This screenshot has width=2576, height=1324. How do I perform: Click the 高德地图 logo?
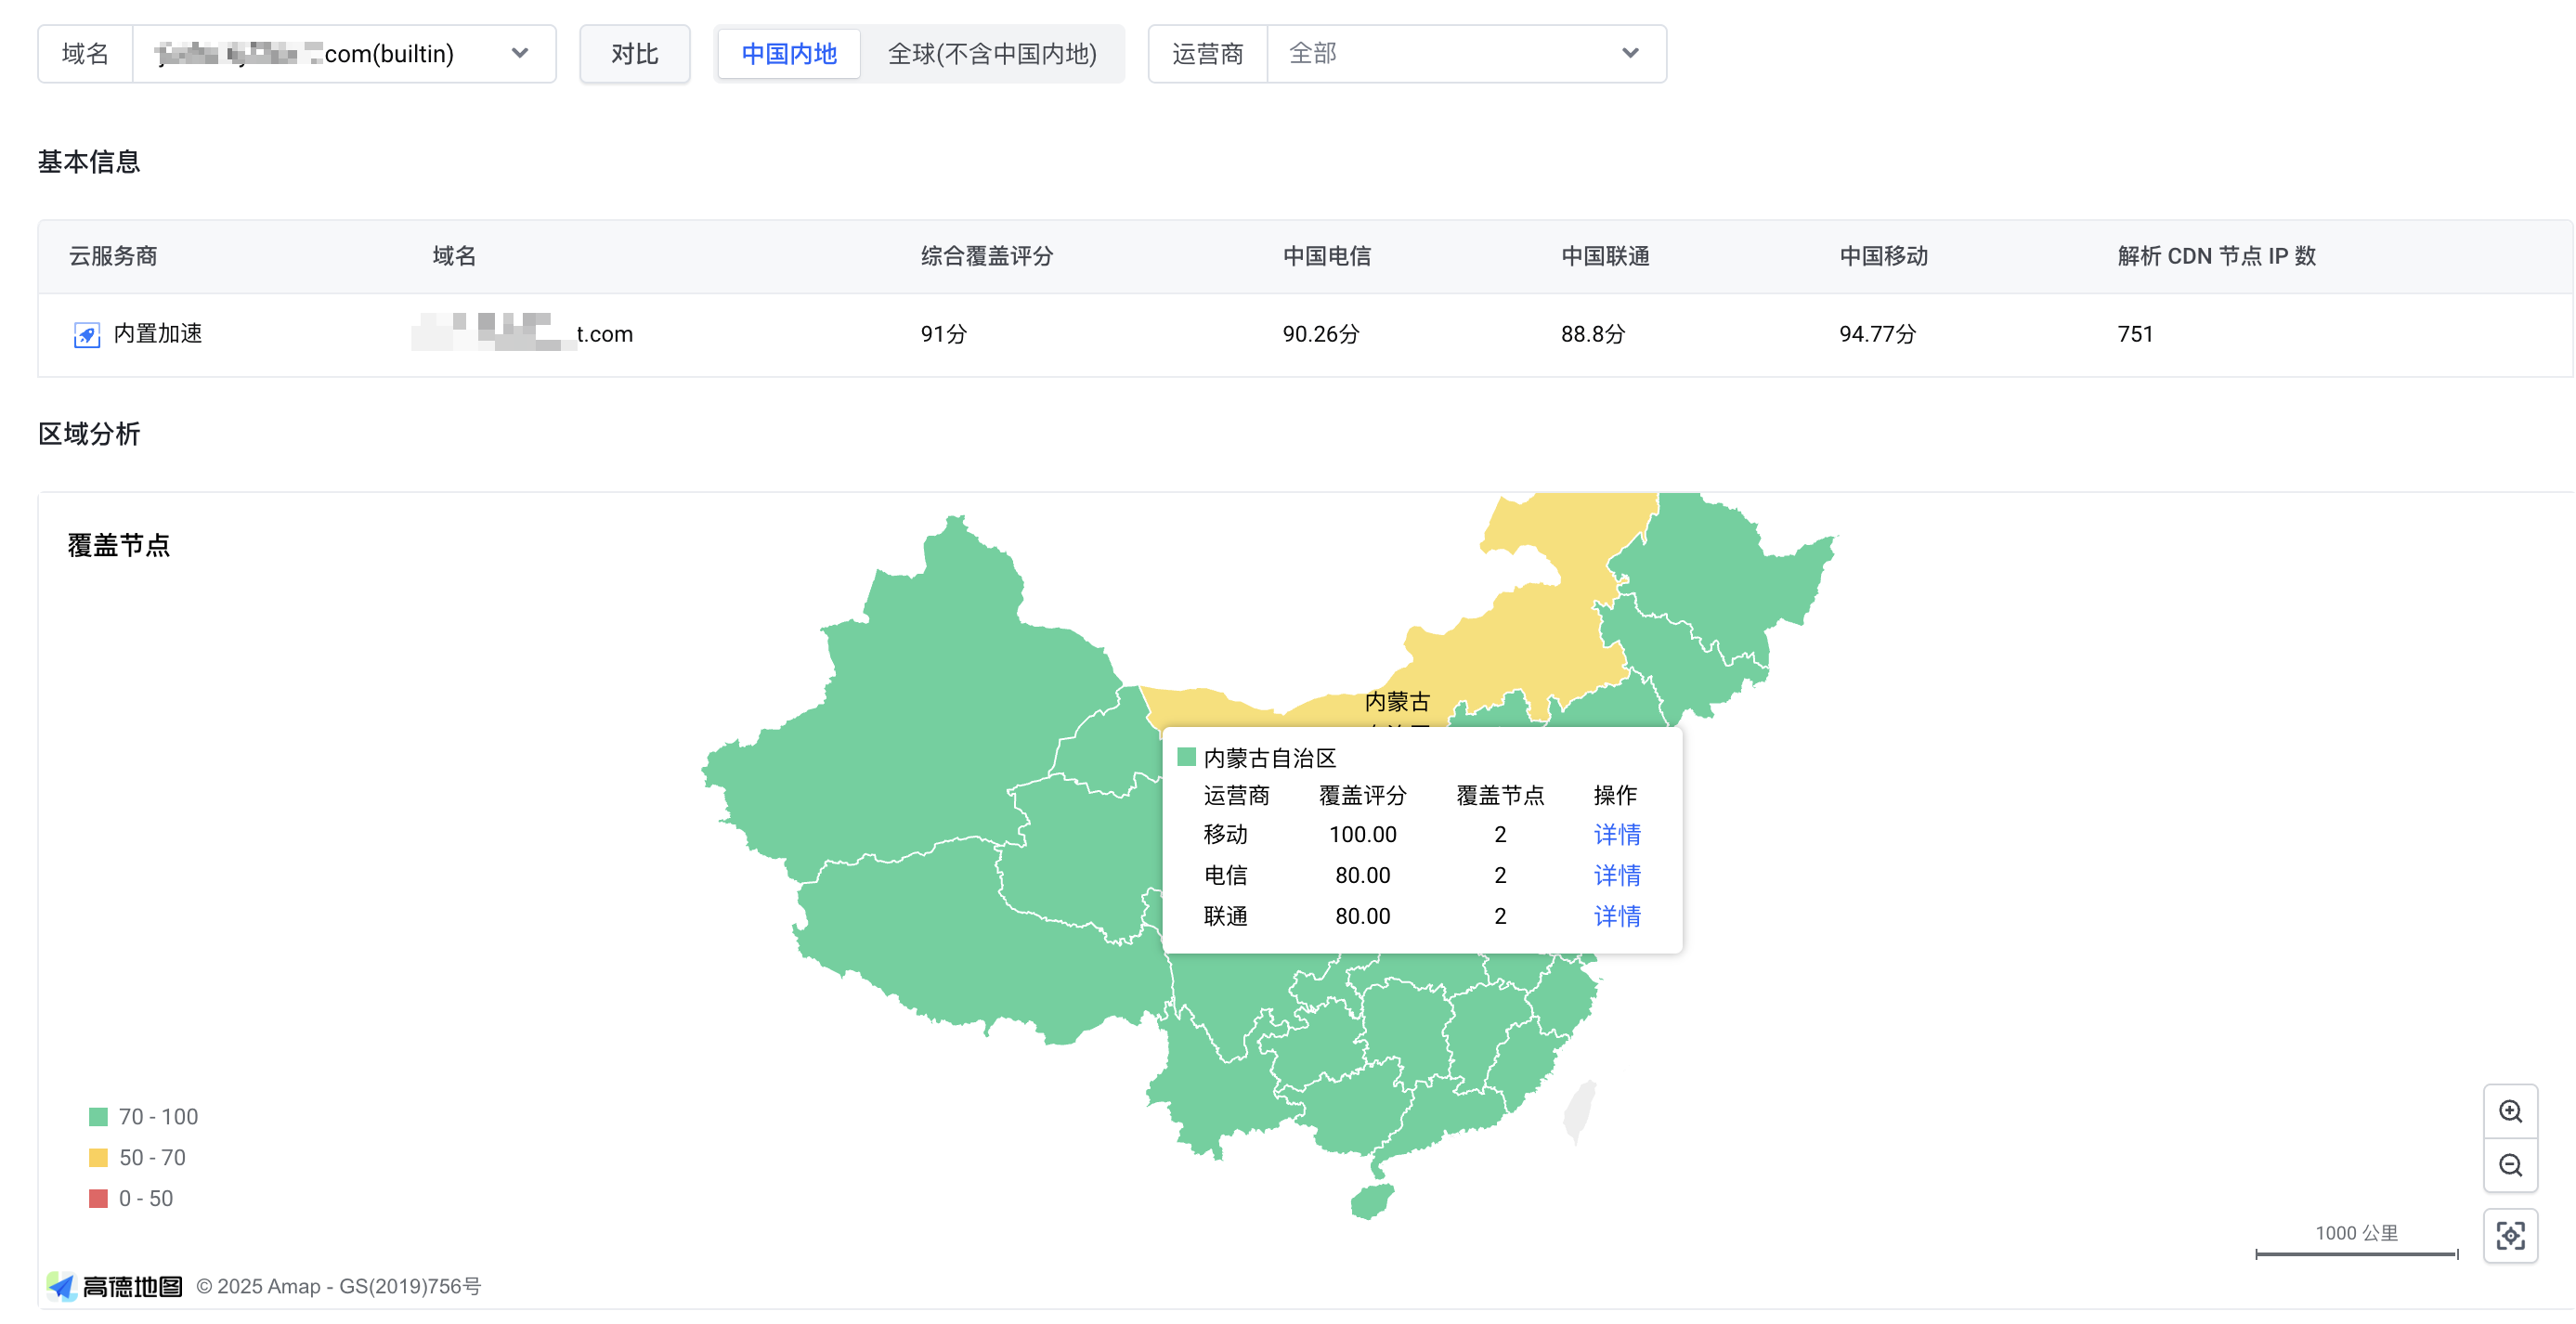pos(115,1286)
